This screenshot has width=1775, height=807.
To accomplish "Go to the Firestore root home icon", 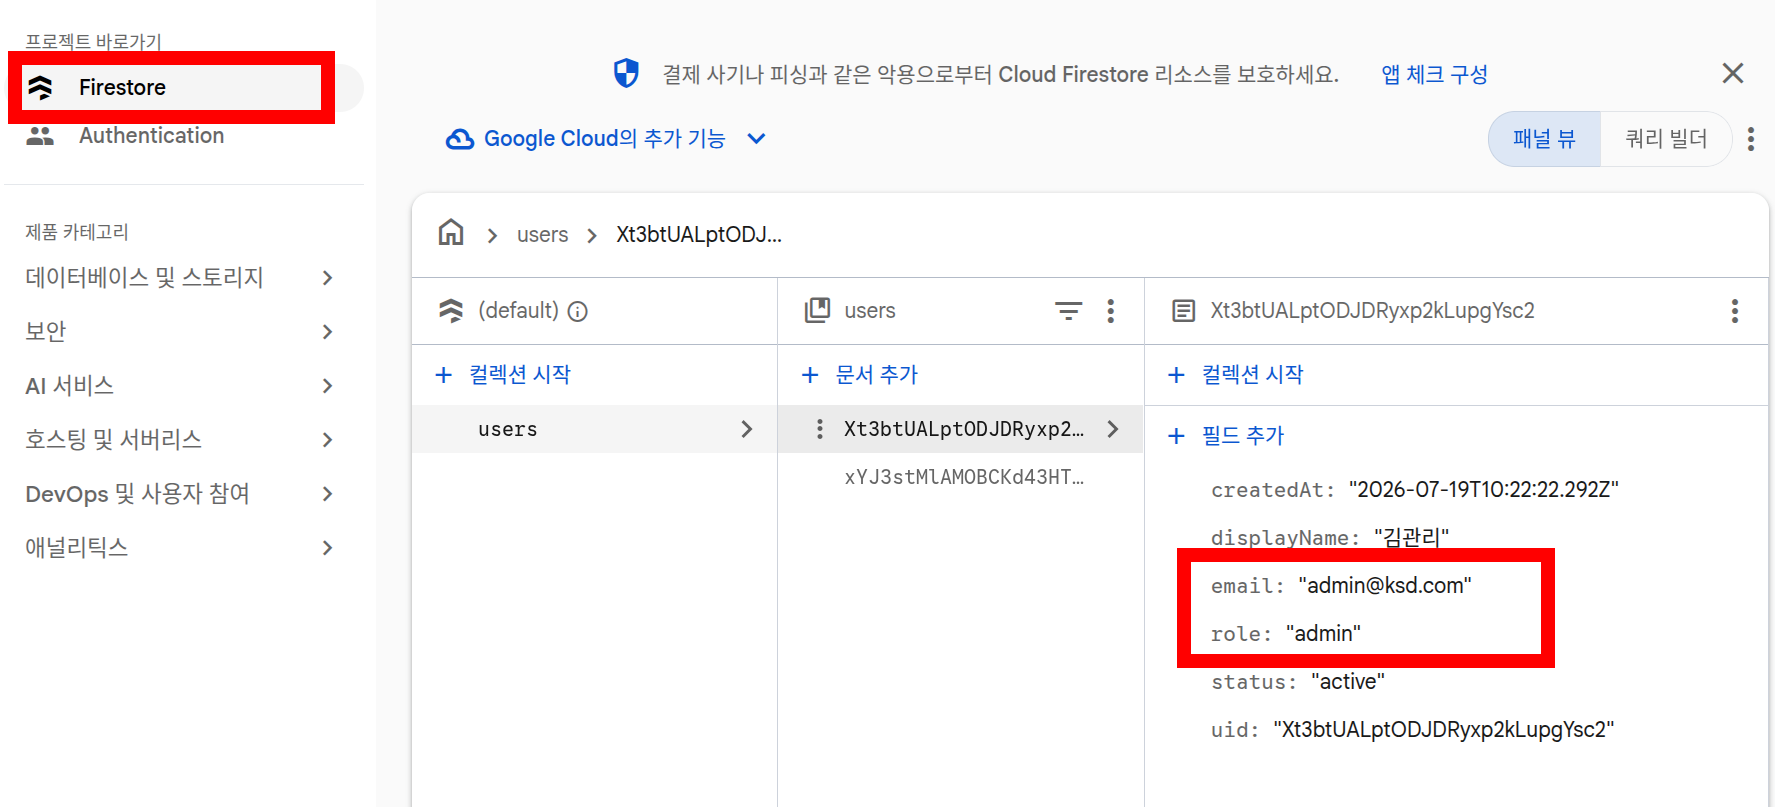I will pyautogui.click(x=451, y=233).
